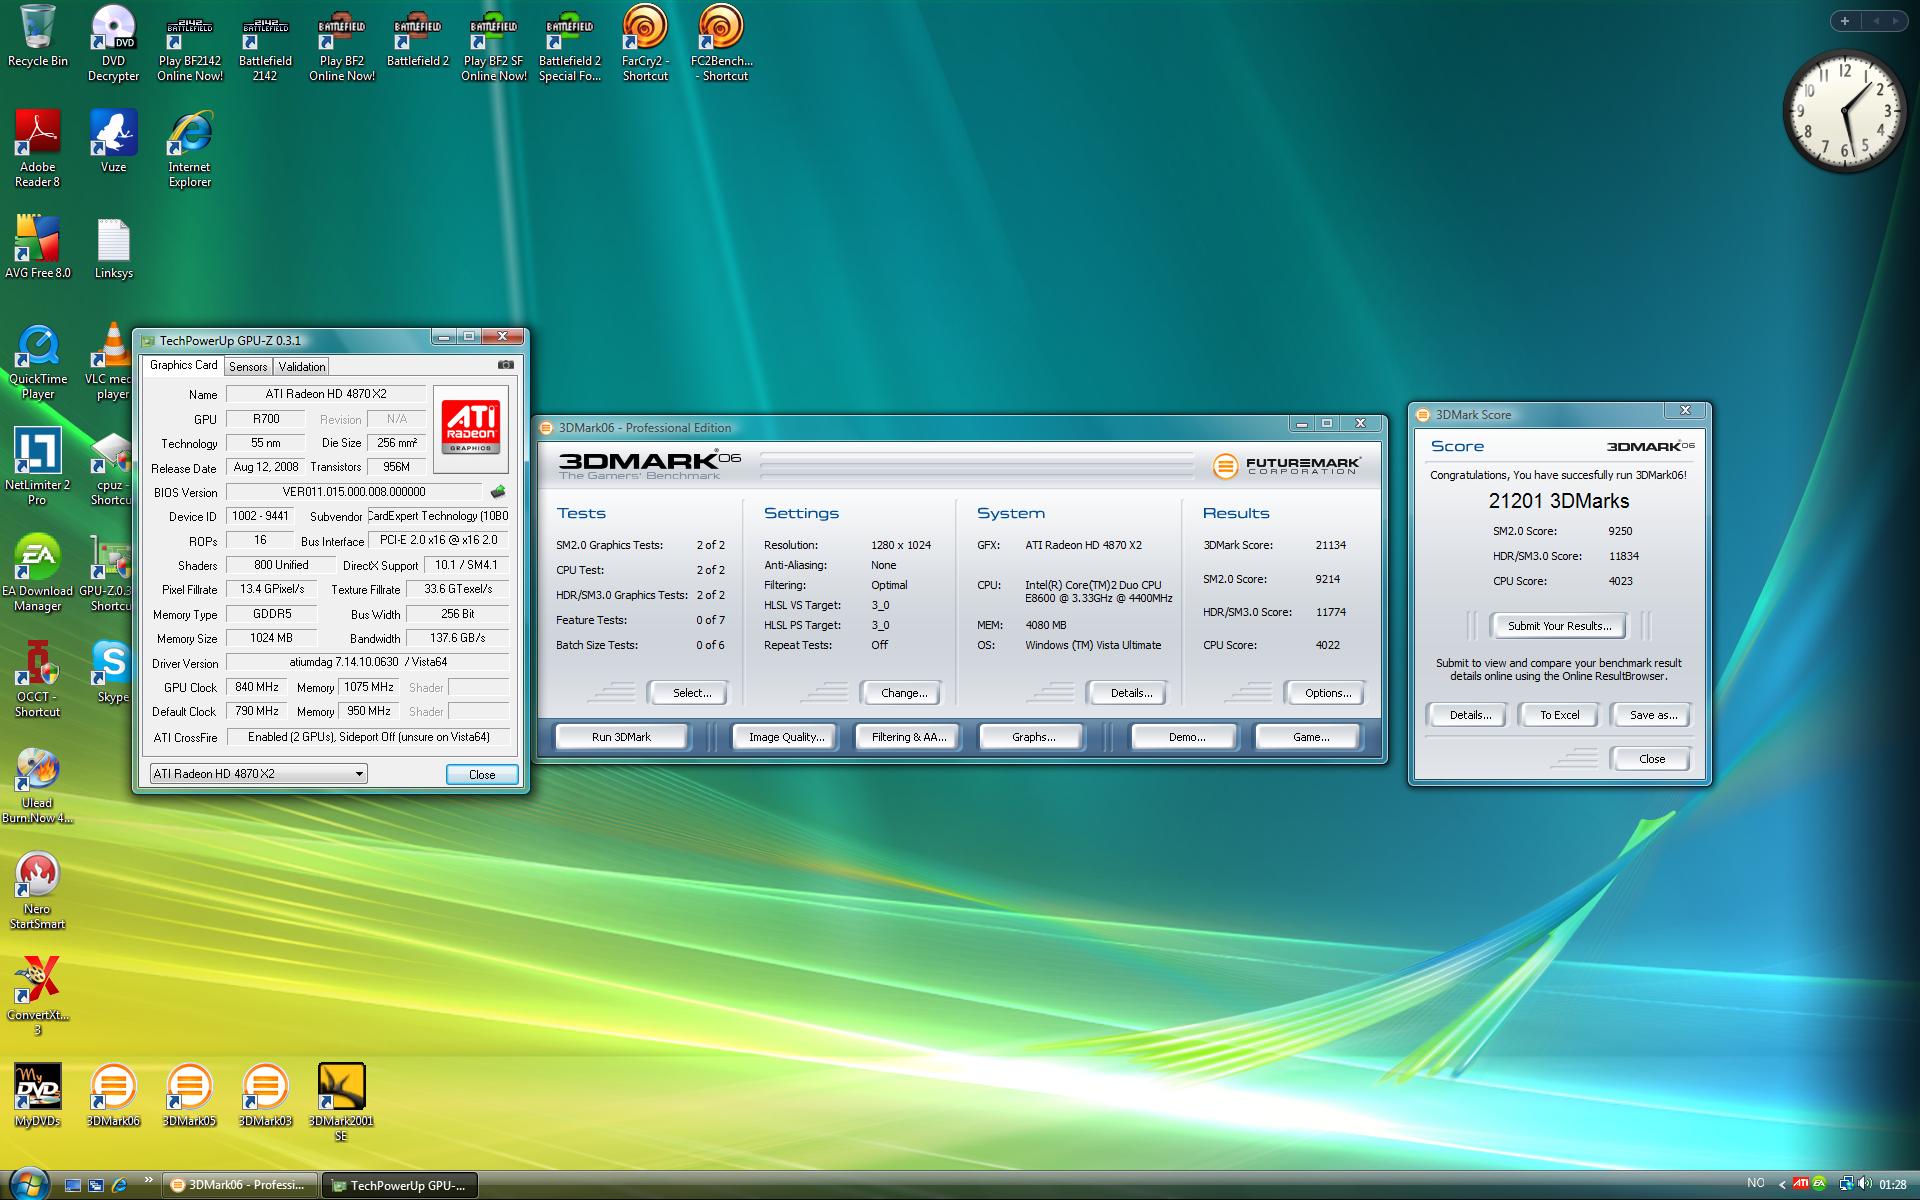
Task: Click the ATI Radeon logo in GPU-Z
Action: 470,427
